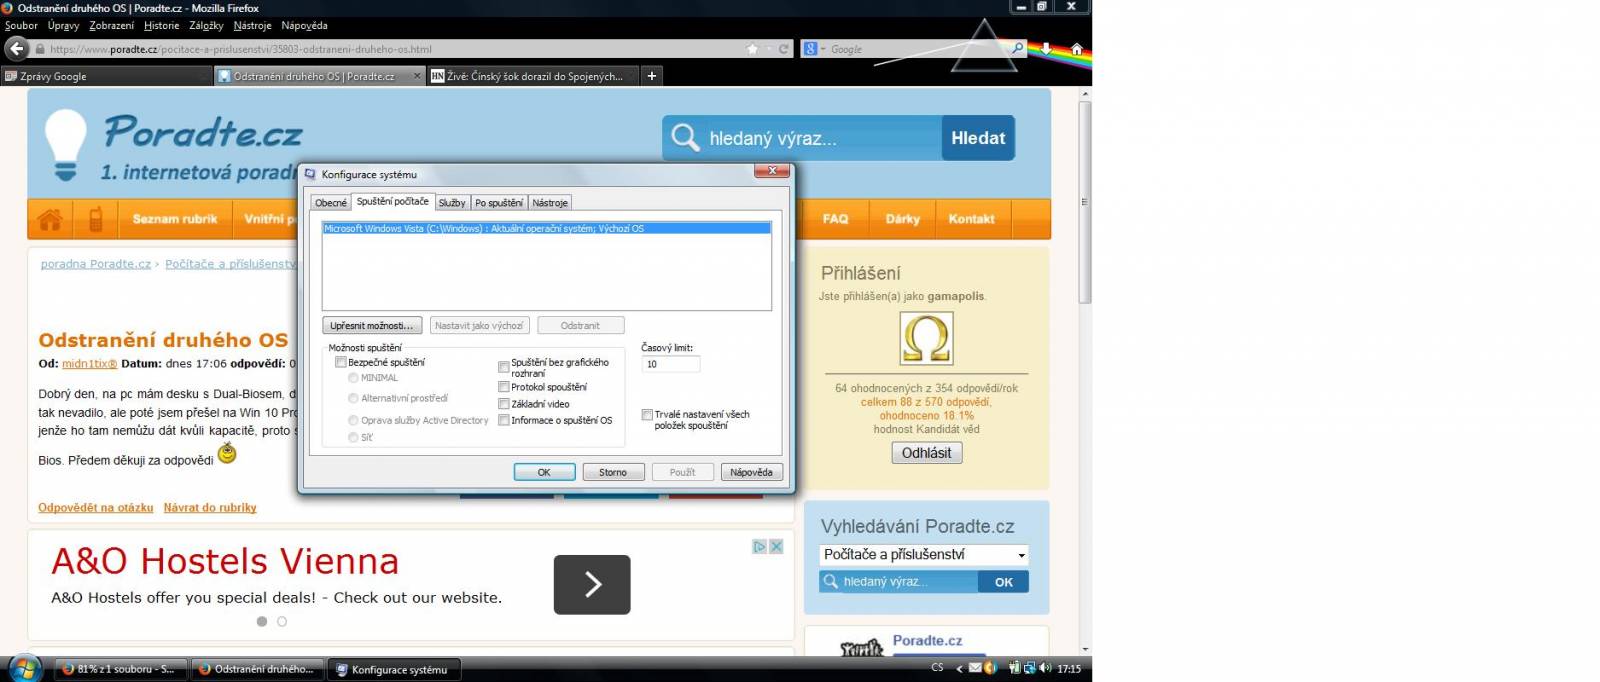Enable Základní video checkbox
1600x682 pixels.
click(x=504, y=404)
